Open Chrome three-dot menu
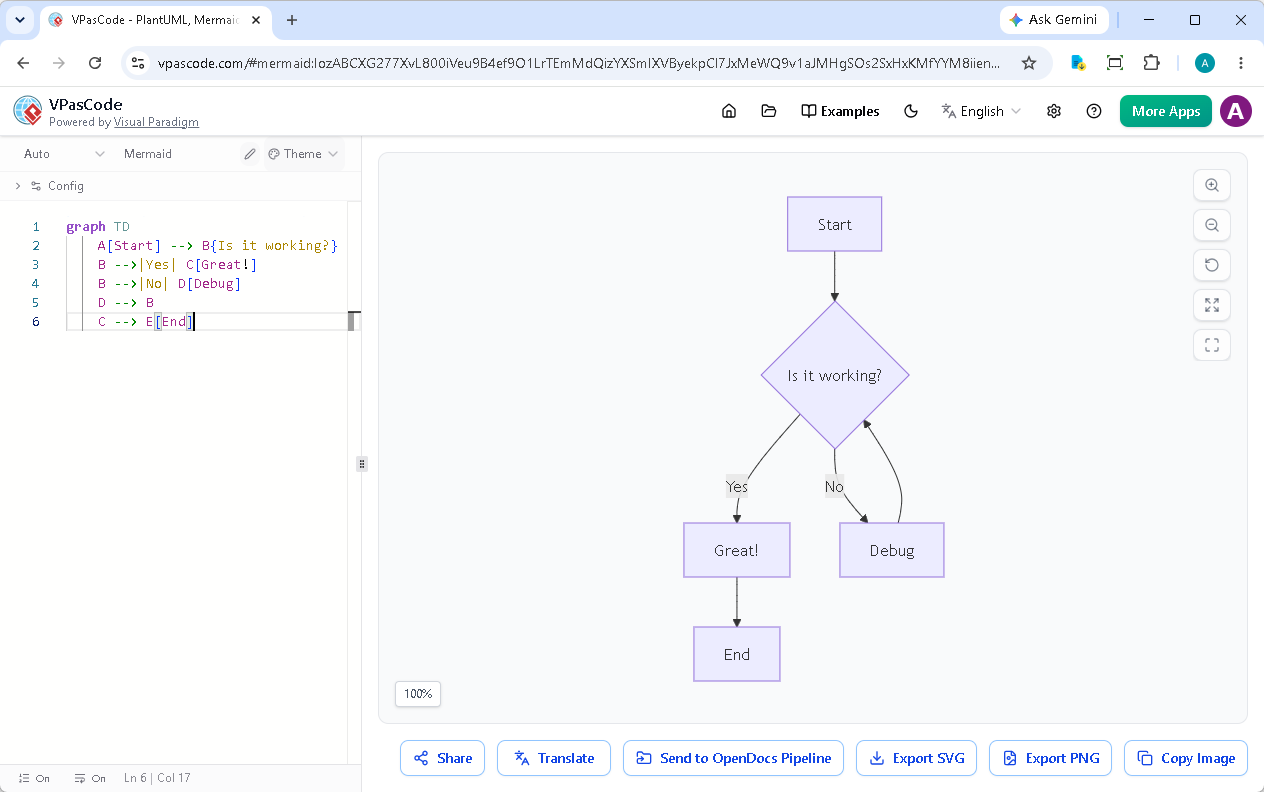Viewport: 1264px width, 792px height. 1241,63
